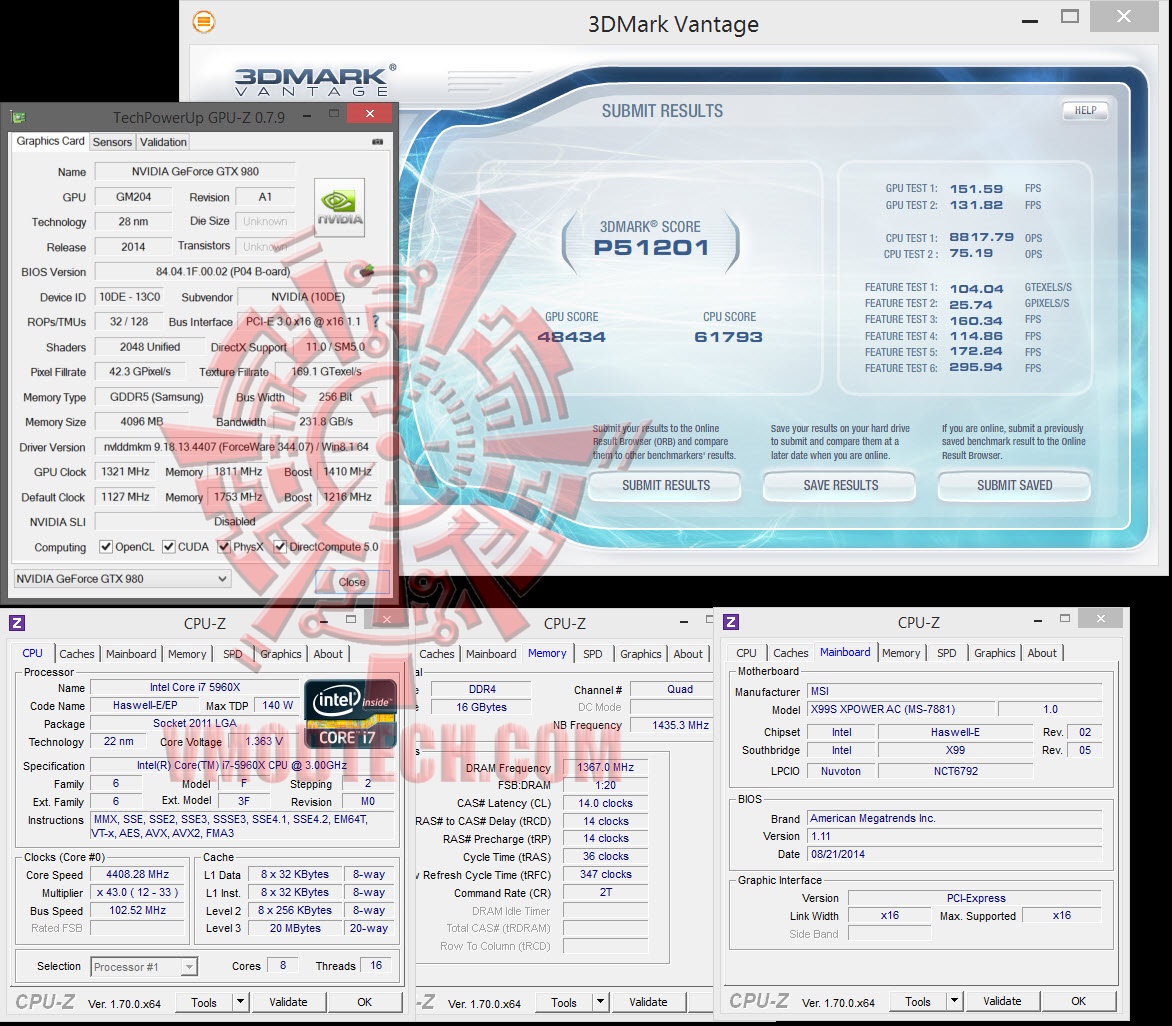Open the Tools dropdown arrow in CPU window

[240, 1002]
